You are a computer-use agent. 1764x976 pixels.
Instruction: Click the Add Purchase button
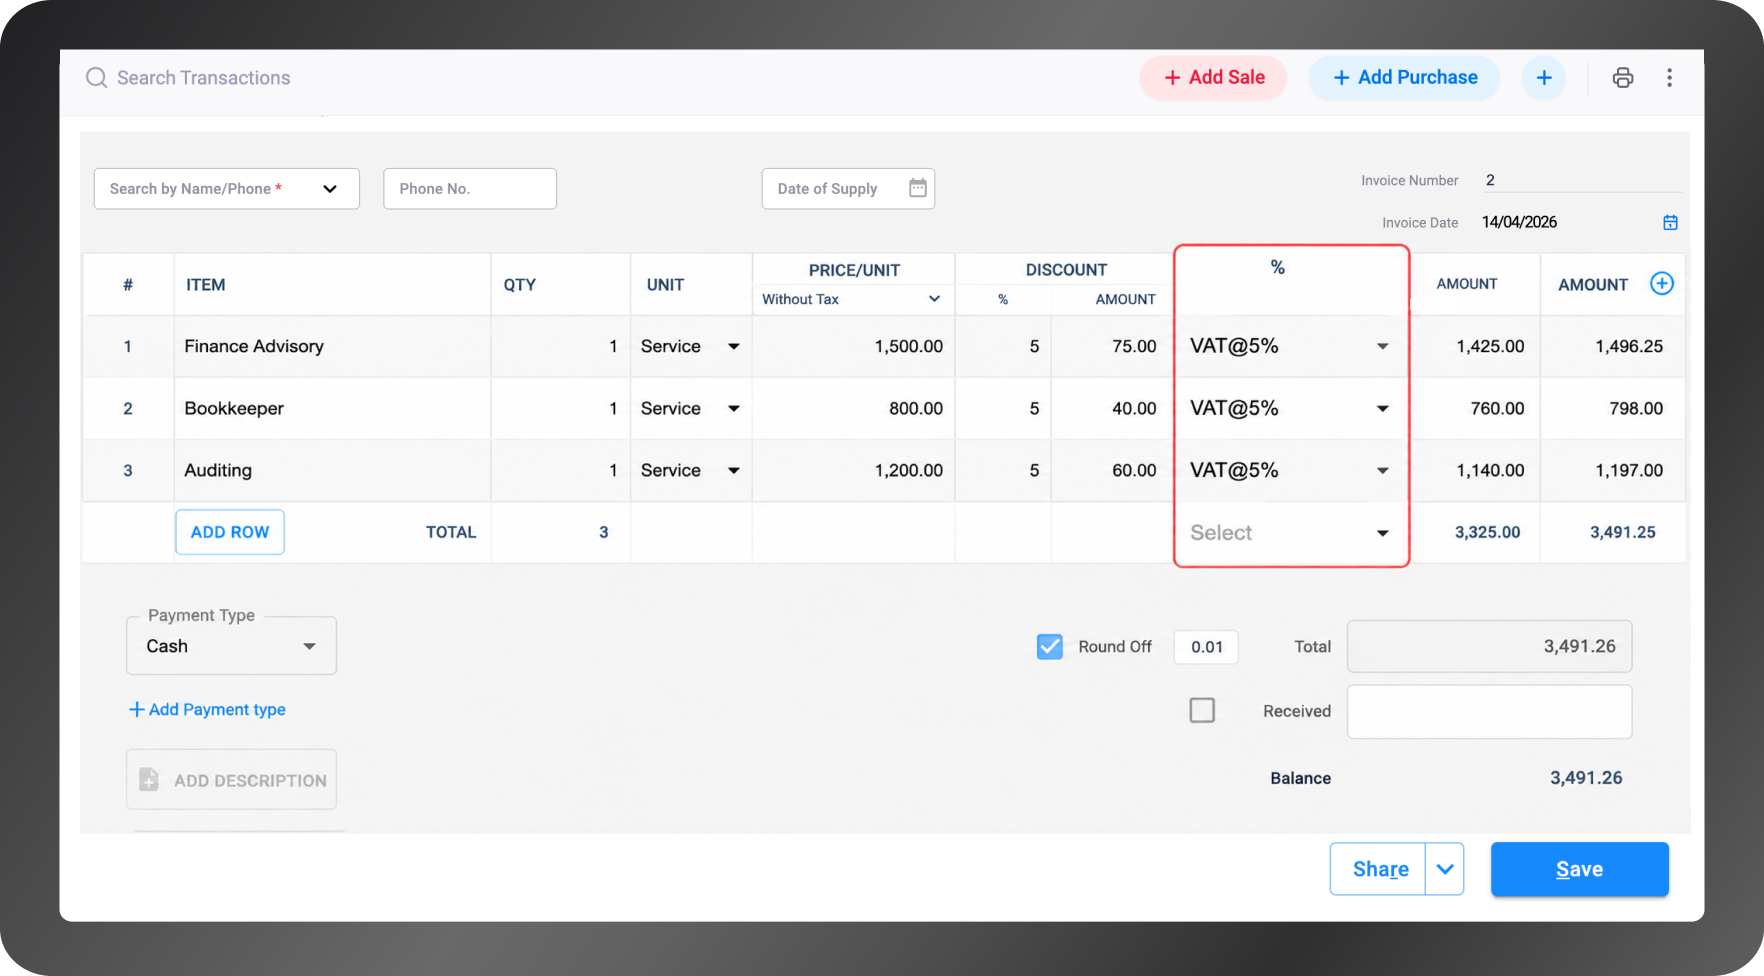pos(1404,78)
